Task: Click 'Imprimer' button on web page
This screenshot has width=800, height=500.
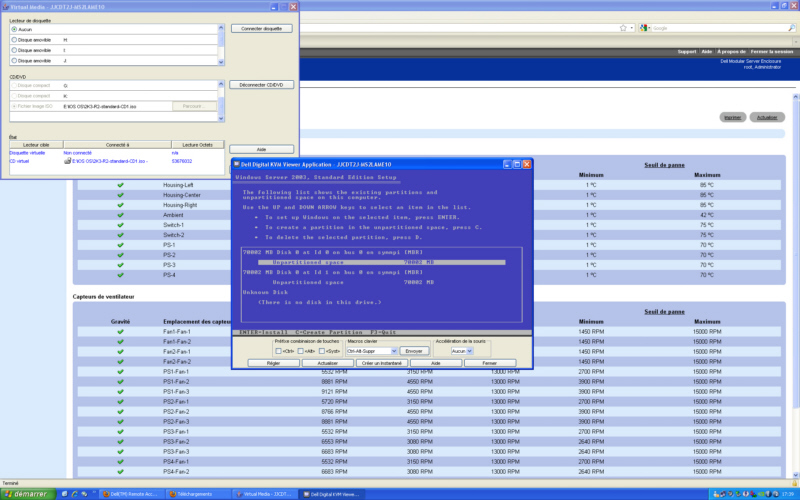Action: click(733, 117)
